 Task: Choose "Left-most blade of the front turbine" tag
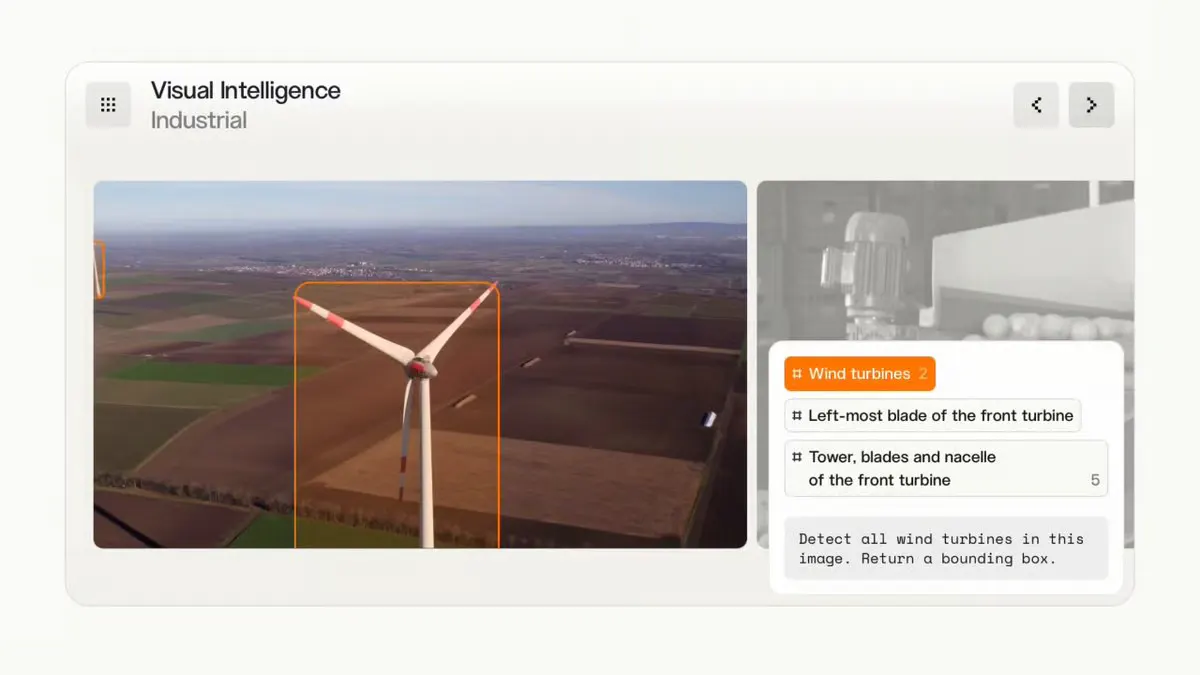(x=932, y=416)
